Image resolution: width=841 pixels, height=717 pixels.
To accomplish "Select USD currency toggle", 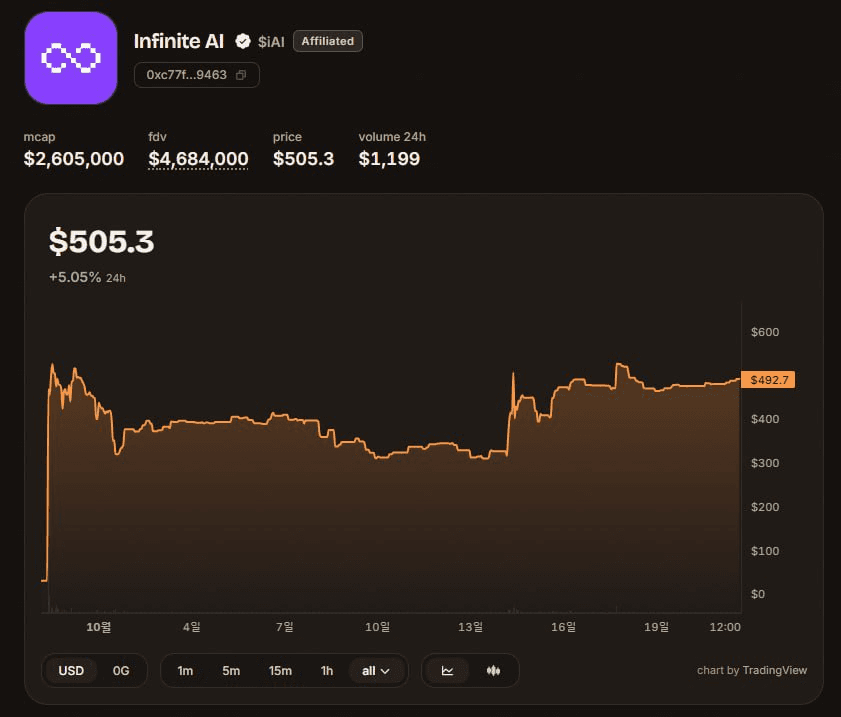I will tap(71, 670).
